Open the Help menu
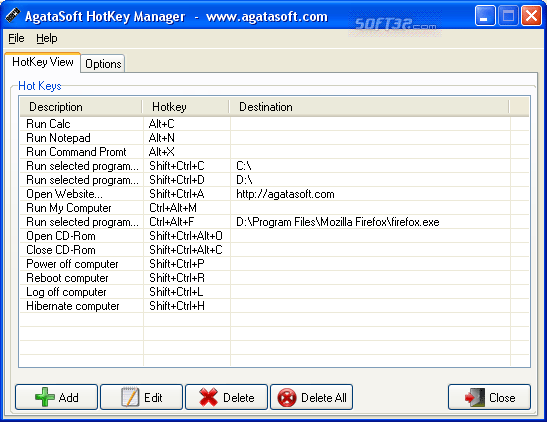 click(x=46, y=38)
